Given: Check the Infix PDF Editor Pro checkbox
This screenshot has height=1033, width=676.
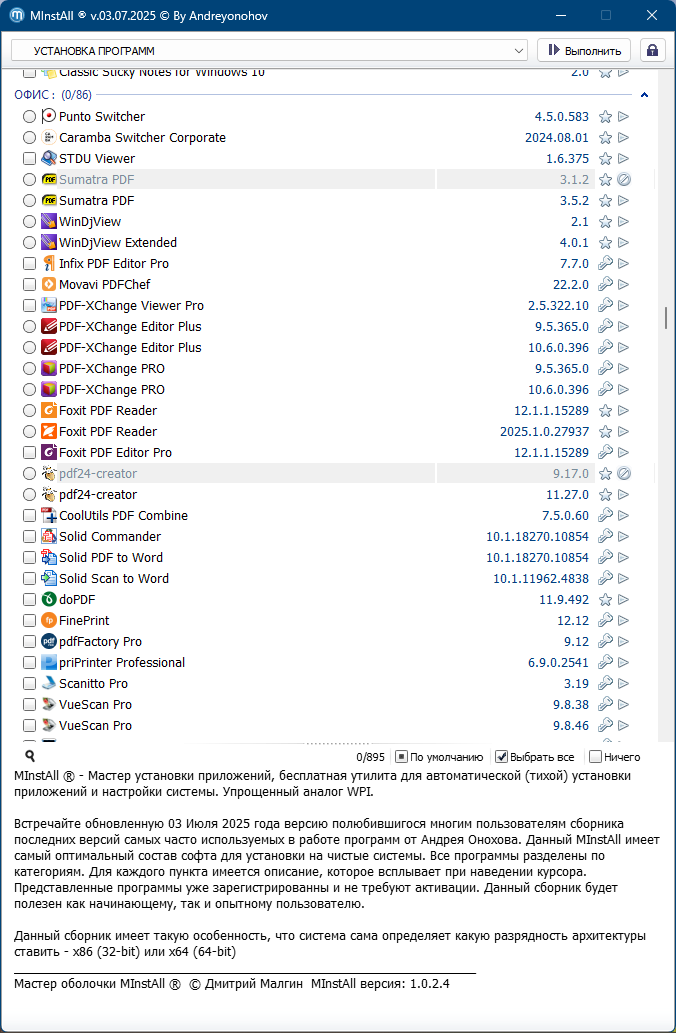Looking at the screenshot, I should 29,264.
